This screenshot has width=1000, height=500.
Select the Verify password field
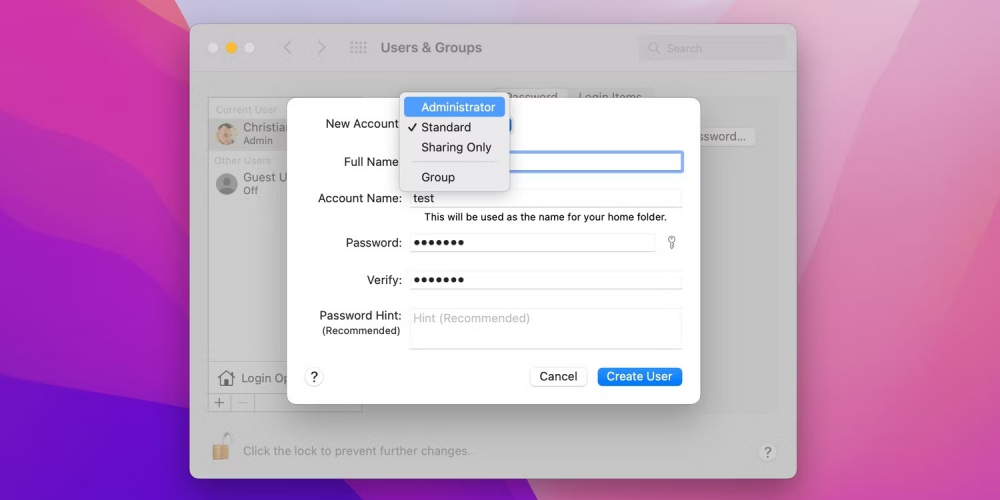point(546,280)
